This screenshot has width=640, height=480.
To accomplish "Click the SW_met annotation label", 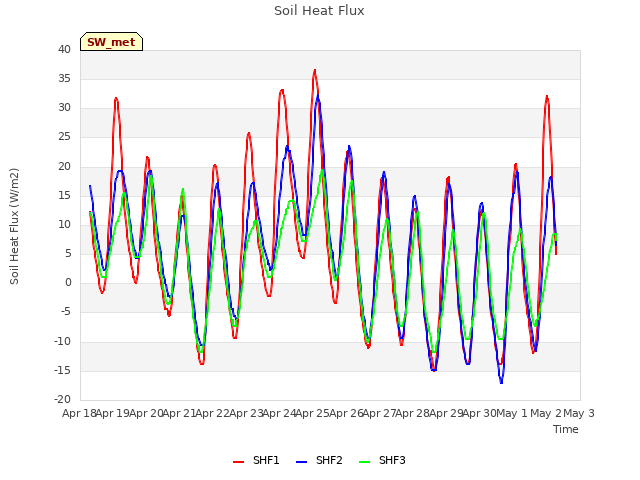I will click(111, 42).
